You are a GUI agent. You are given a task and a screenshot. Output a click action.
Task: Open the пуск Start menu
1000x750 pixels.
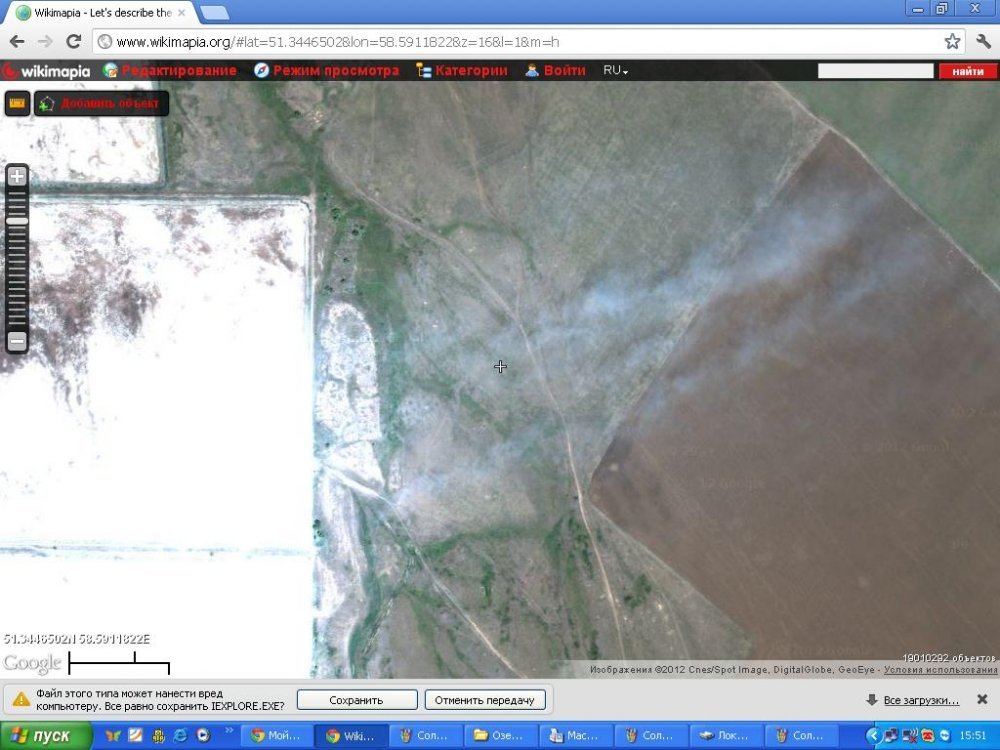[46, 736]
